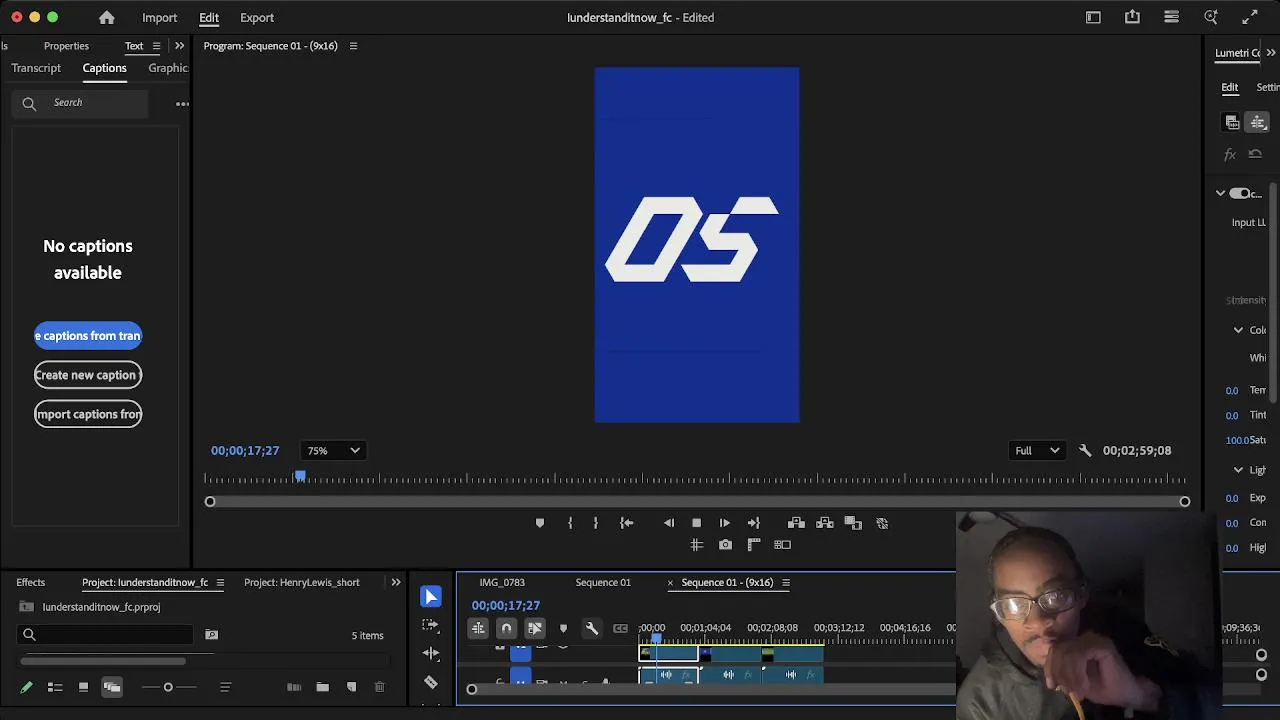Maximize video output fullscreen icon
The image size is (1280, 720).
[x=1250, y=17]
